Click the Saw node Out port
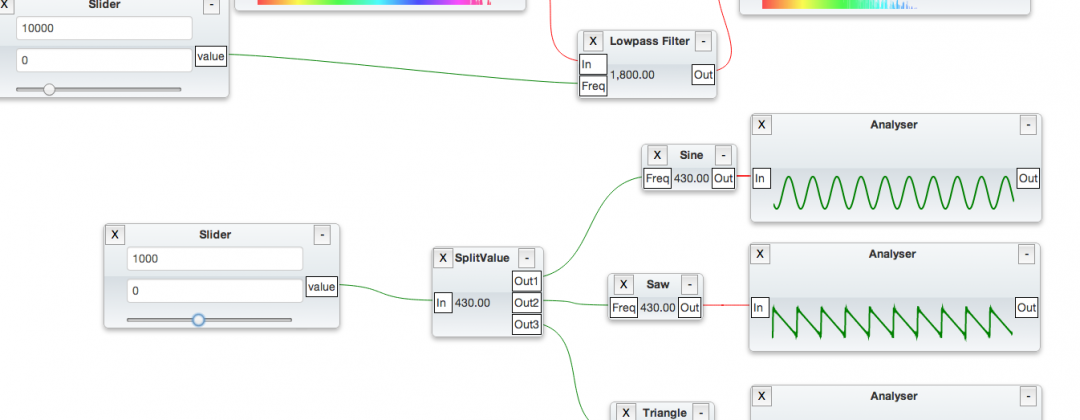The height and width of the screenshot is (420, 1080). point(689,308)
